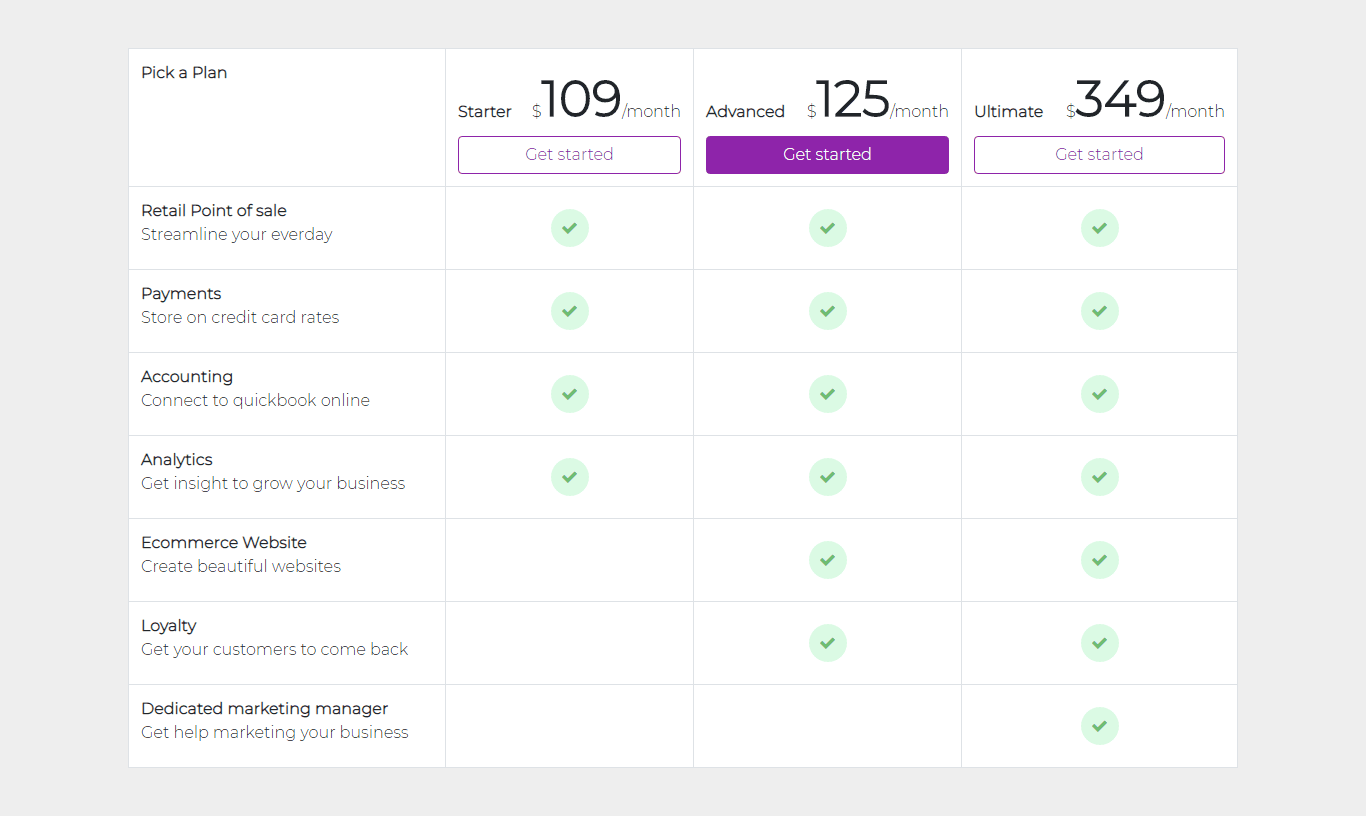Screen dimensions: 1366x816
Task: Click the $349/month price text
Action: point(1145,99)
